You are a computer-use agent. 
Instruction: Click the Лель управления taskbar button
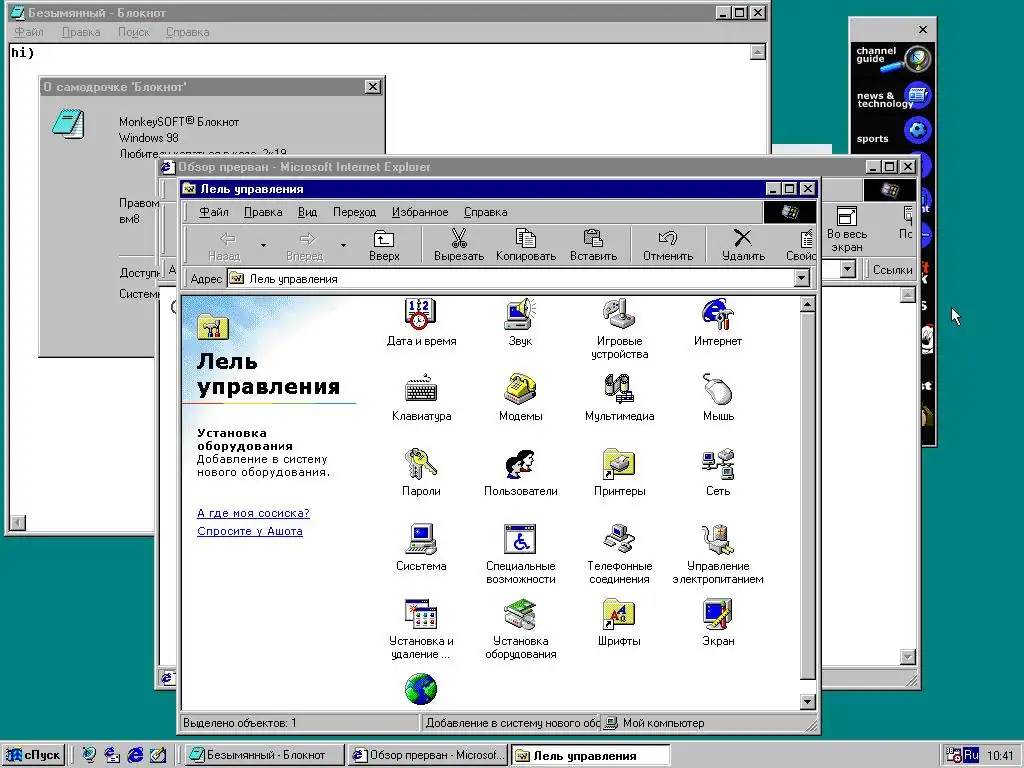pos(590,756)
